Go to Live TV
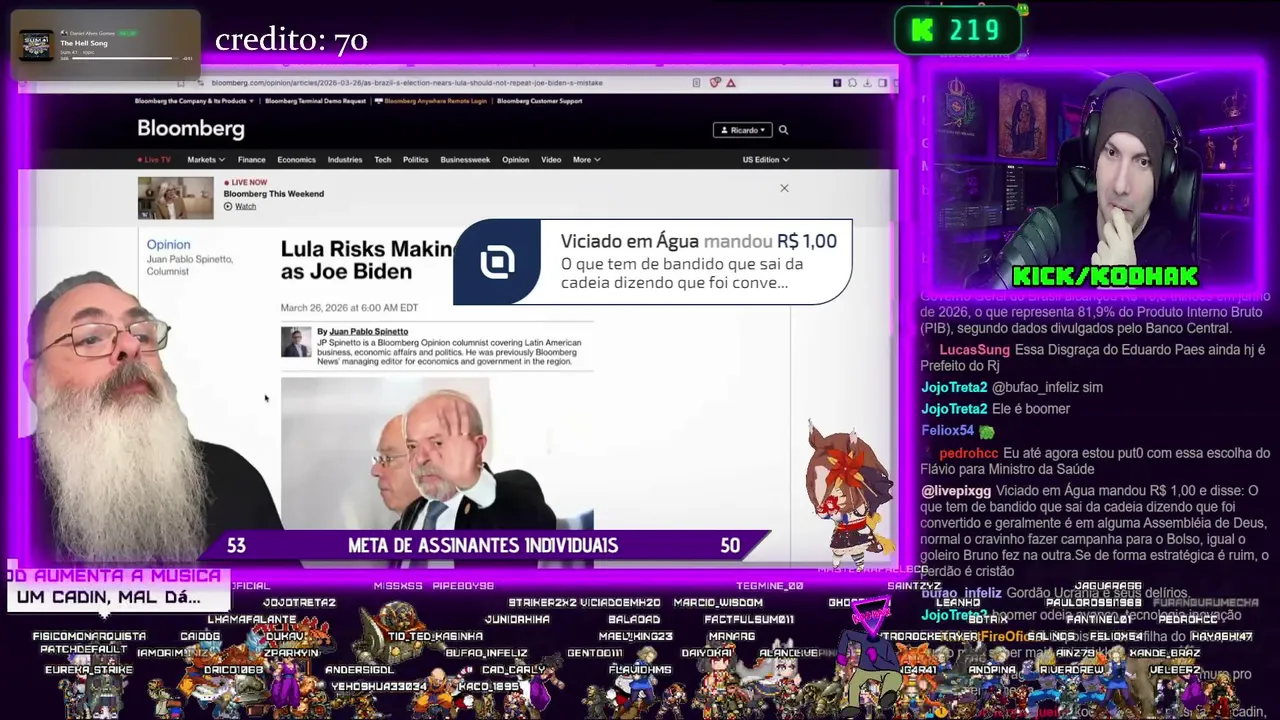 tap(154, 160)
